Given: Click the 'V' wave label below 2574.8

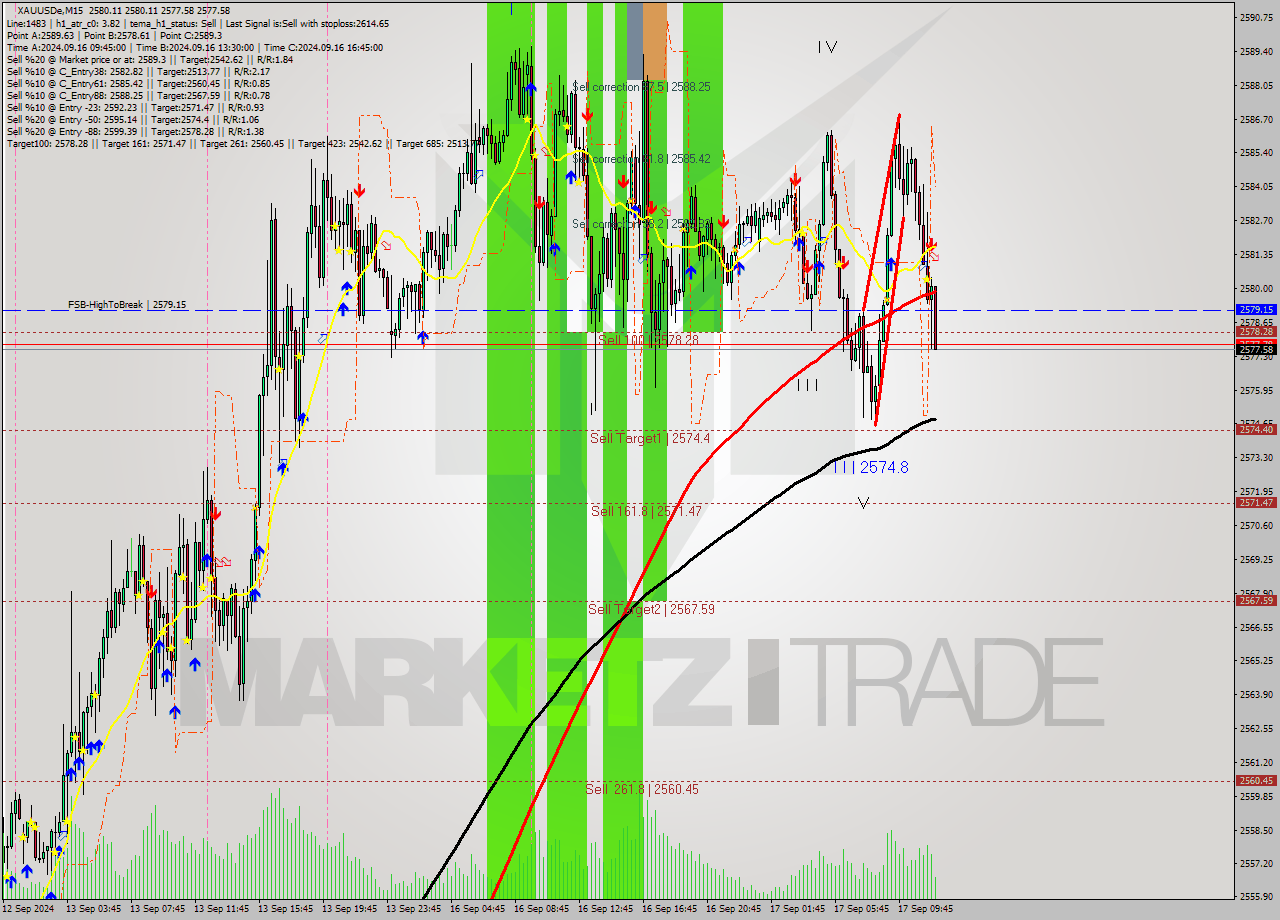Looking at the screenshot, I should (x=863, y=503).
